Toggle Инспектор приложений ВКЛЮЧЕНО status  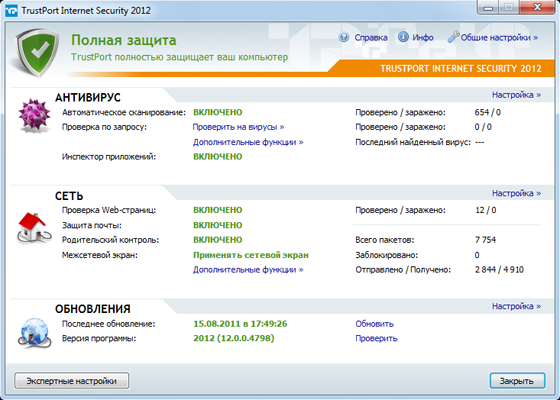[218, 157]
